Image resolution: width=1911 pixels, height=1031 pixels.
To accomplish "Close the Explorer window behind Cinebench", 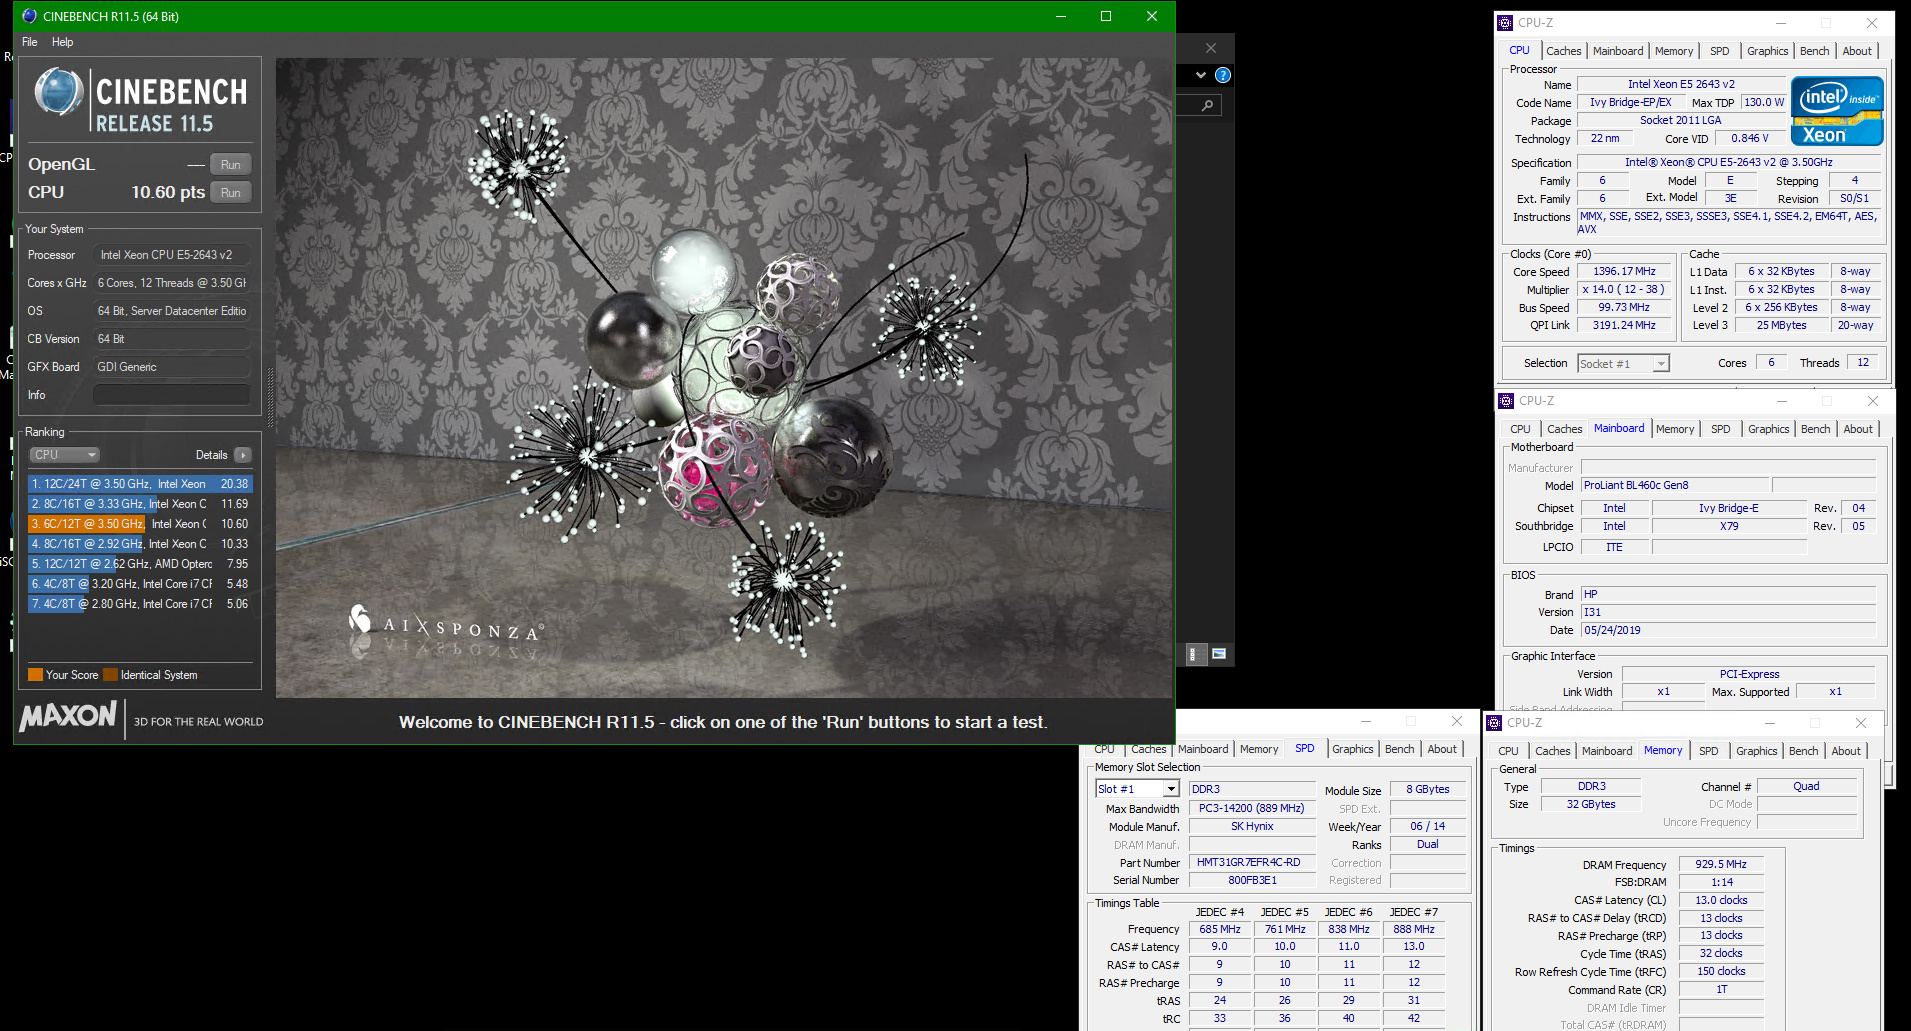I will (1211, 48).
